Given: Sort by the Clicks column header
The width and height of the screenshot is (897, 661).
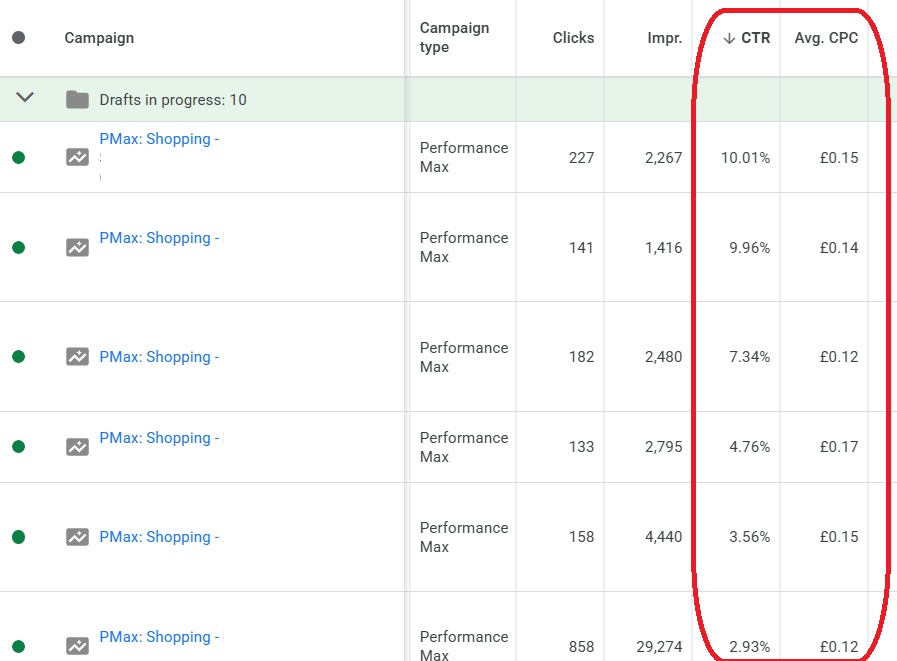Looking at the screenshot, I should 573,38.
